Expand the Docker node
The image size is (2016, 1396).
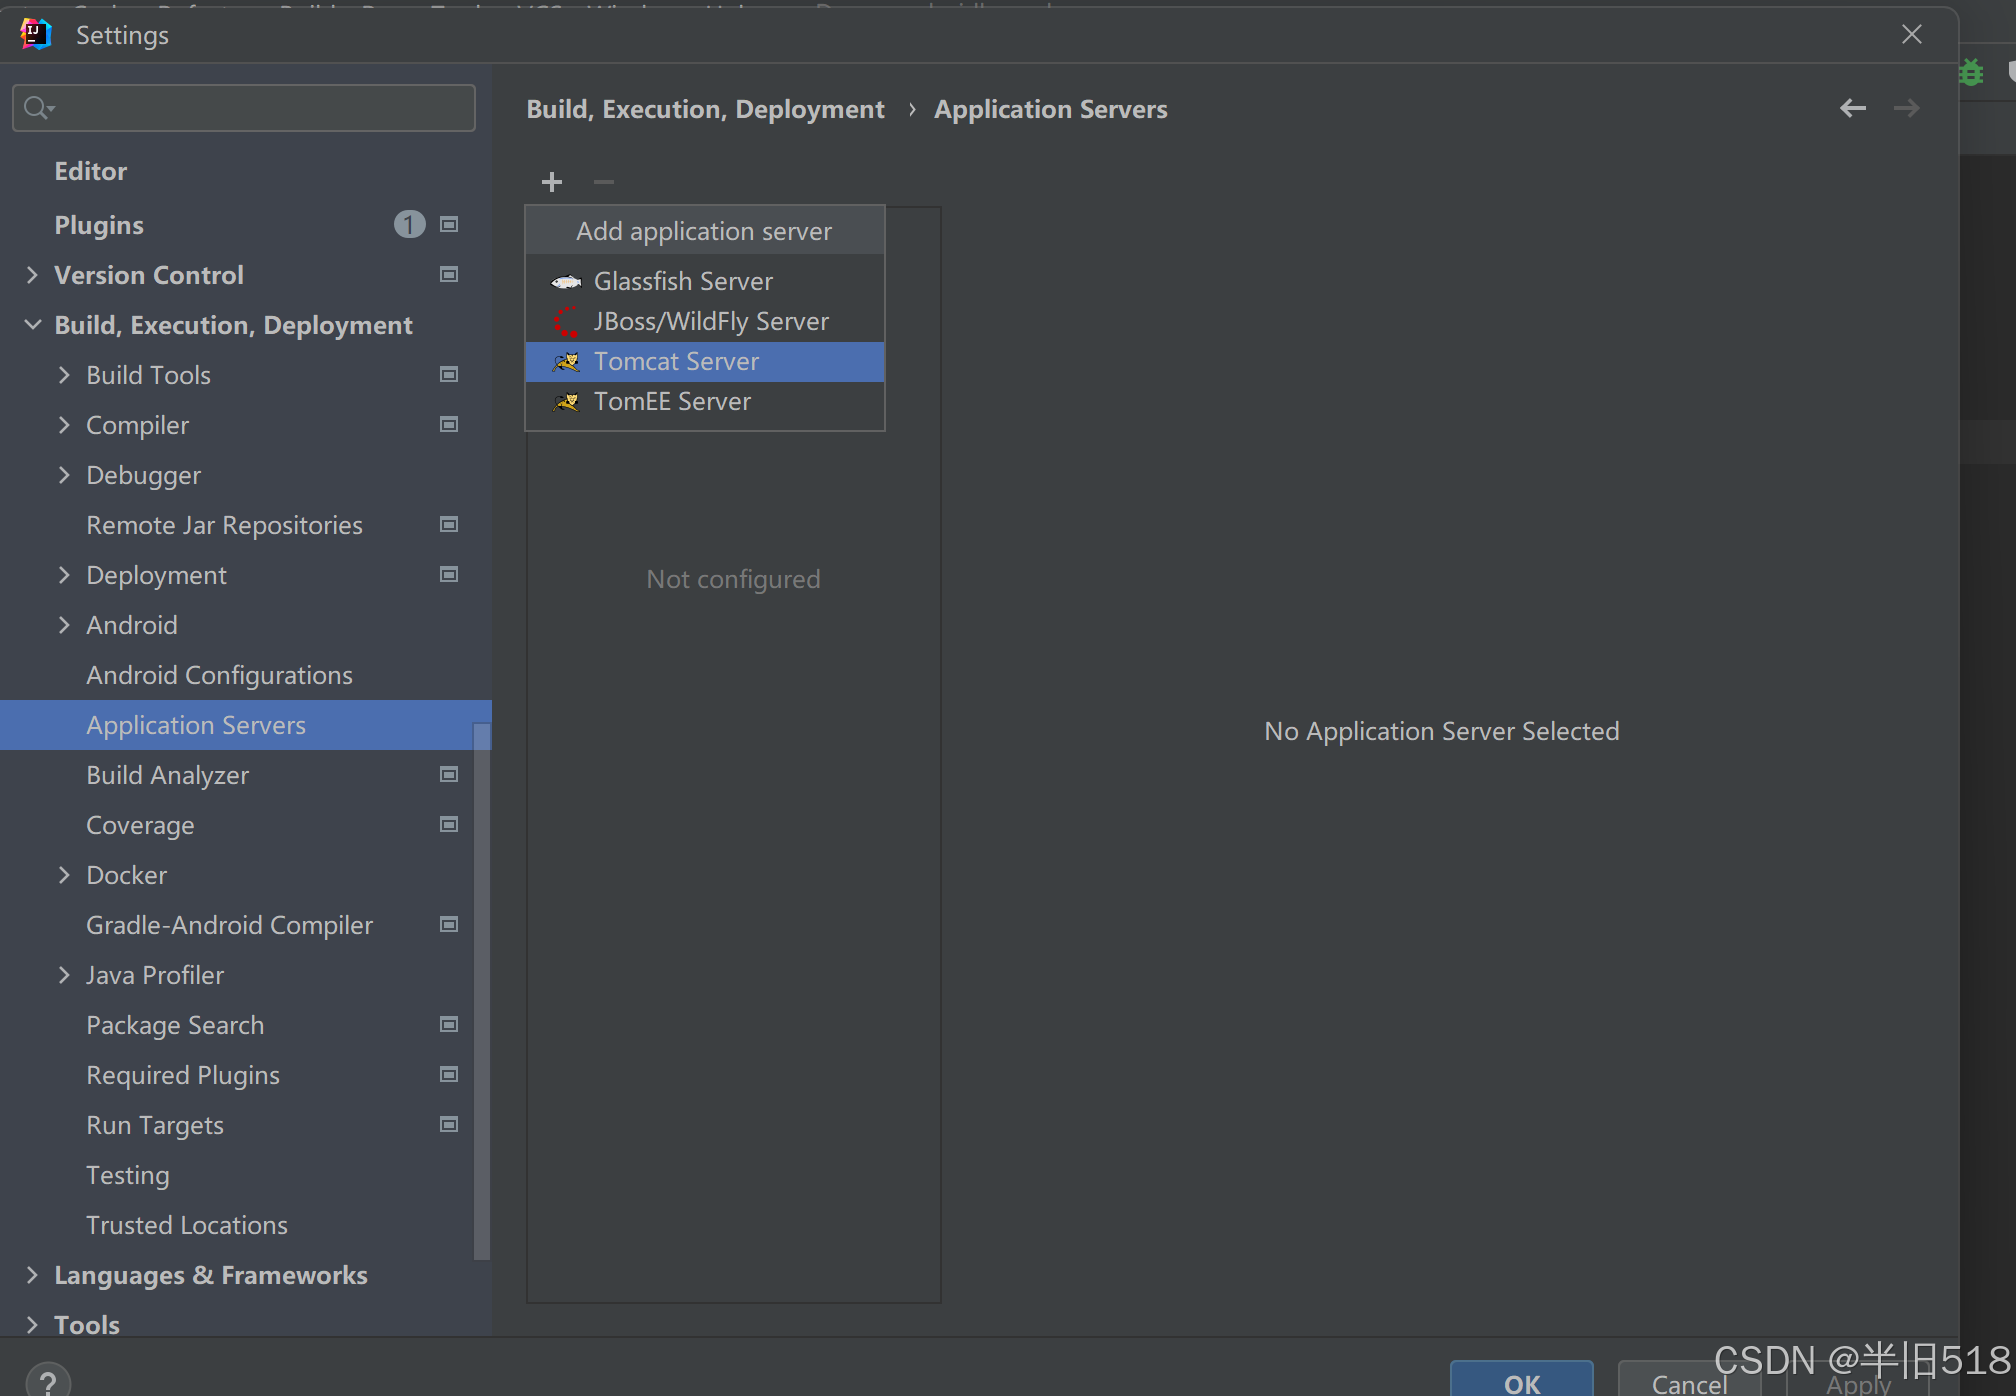click(x=64, y=875)
